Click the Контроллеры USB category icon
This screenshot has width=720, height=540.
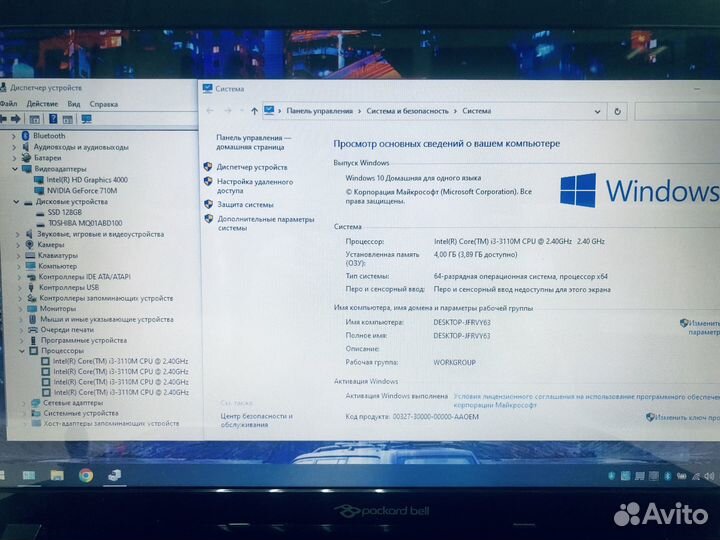pyautogui.click(x=31, y=287)
